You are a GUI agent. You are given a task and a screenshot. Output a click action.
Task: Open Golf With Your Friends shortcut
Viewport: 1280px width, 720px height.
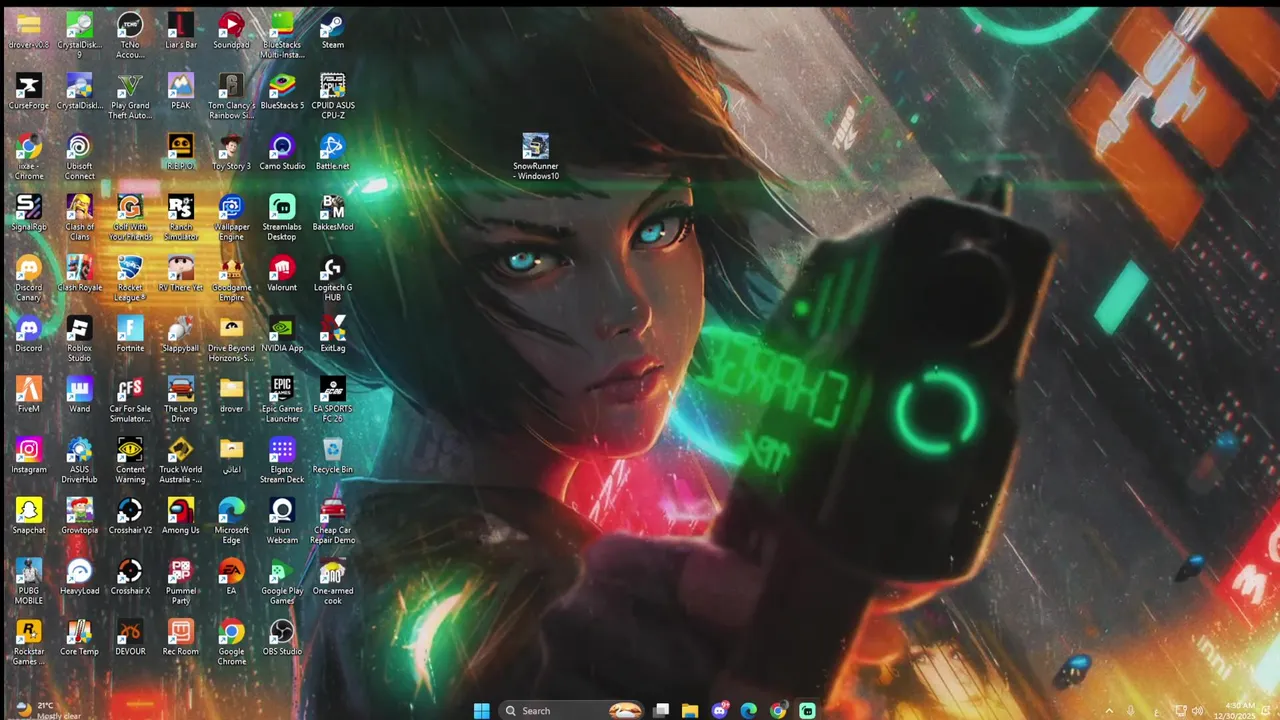click(130, 218)
